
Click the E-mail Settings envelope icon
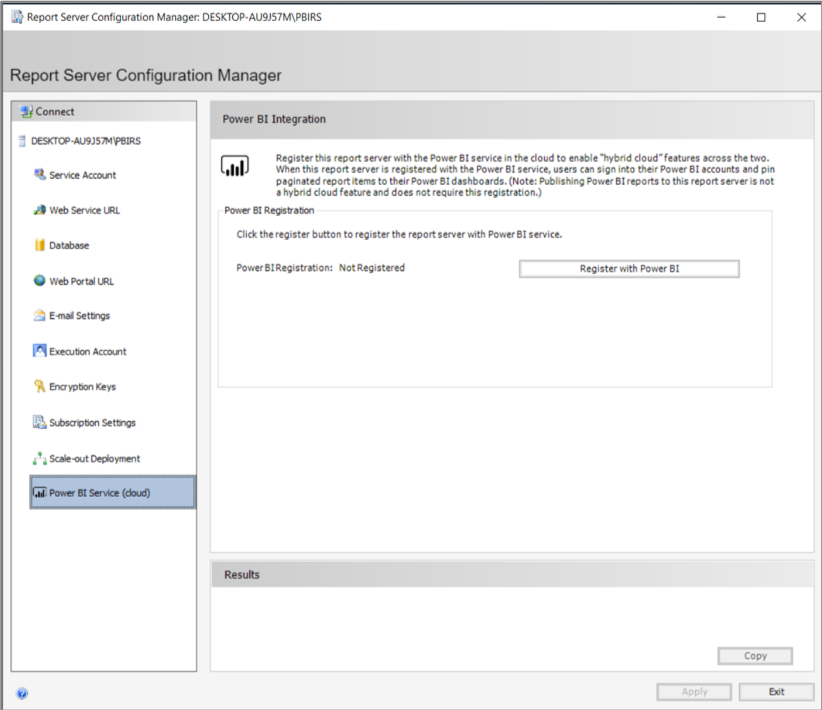coord(39,315)
